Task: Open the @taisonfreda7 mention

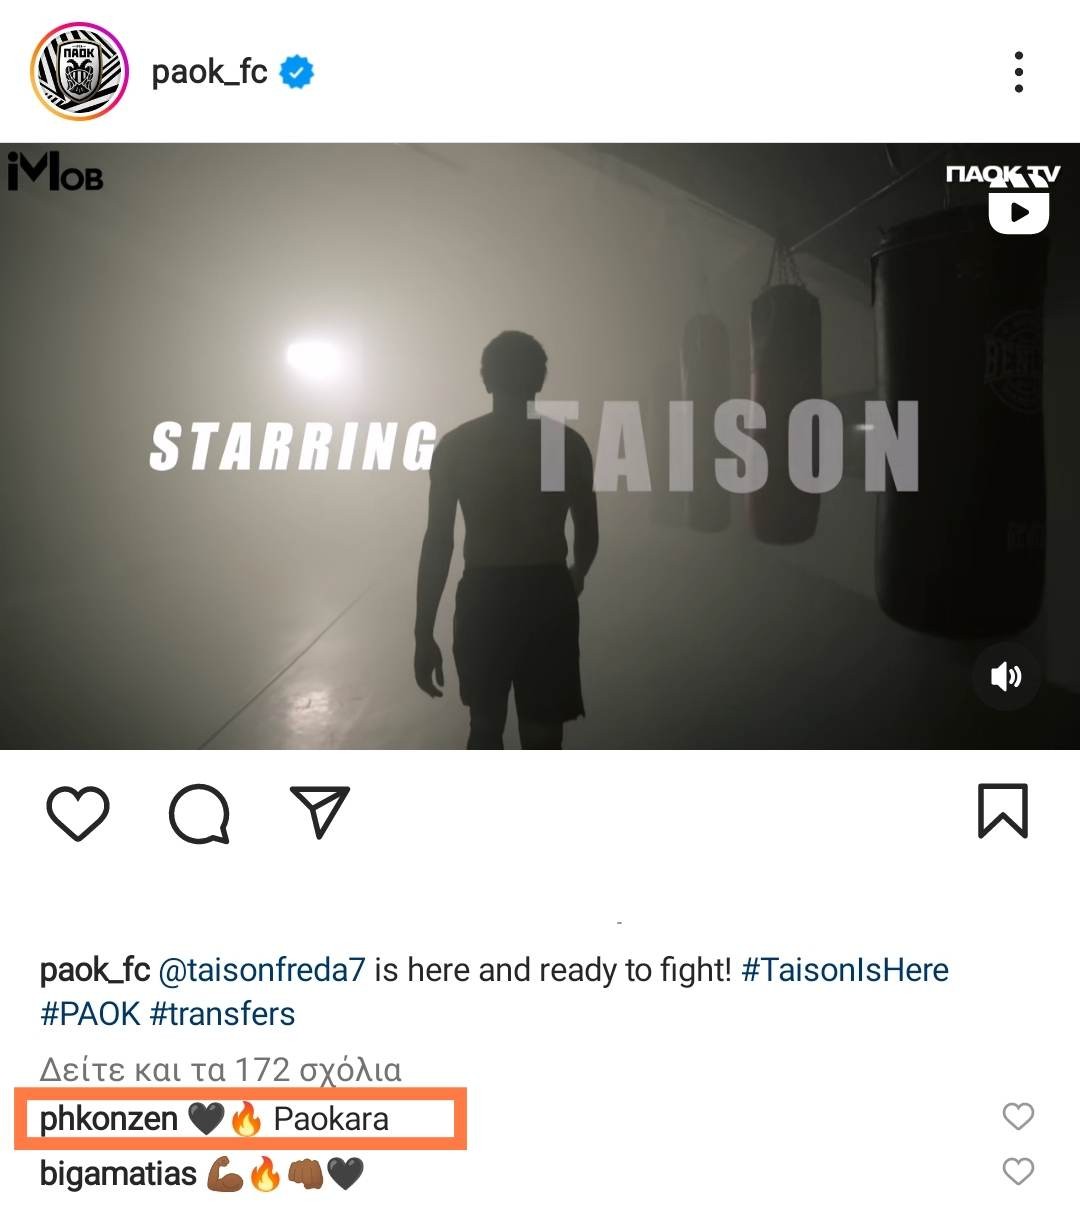Action: point(262,970)
